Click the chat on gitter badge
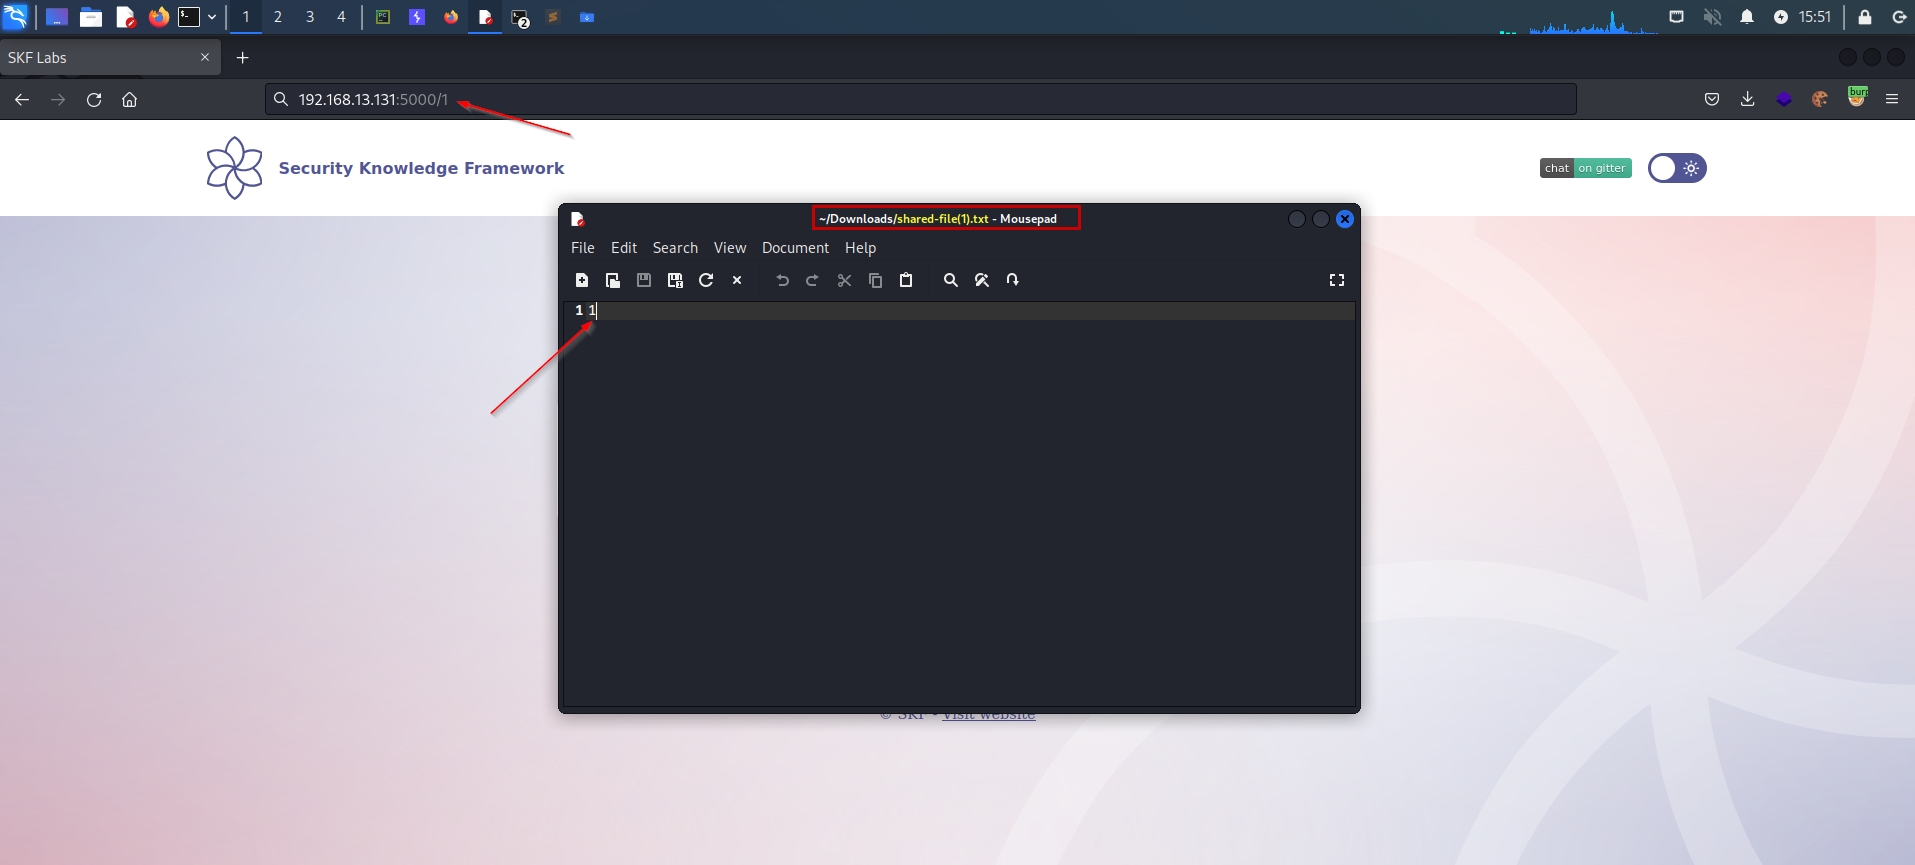This screenshot has width=1915, height=865. pyautogui.click(x=1585, y=168)
